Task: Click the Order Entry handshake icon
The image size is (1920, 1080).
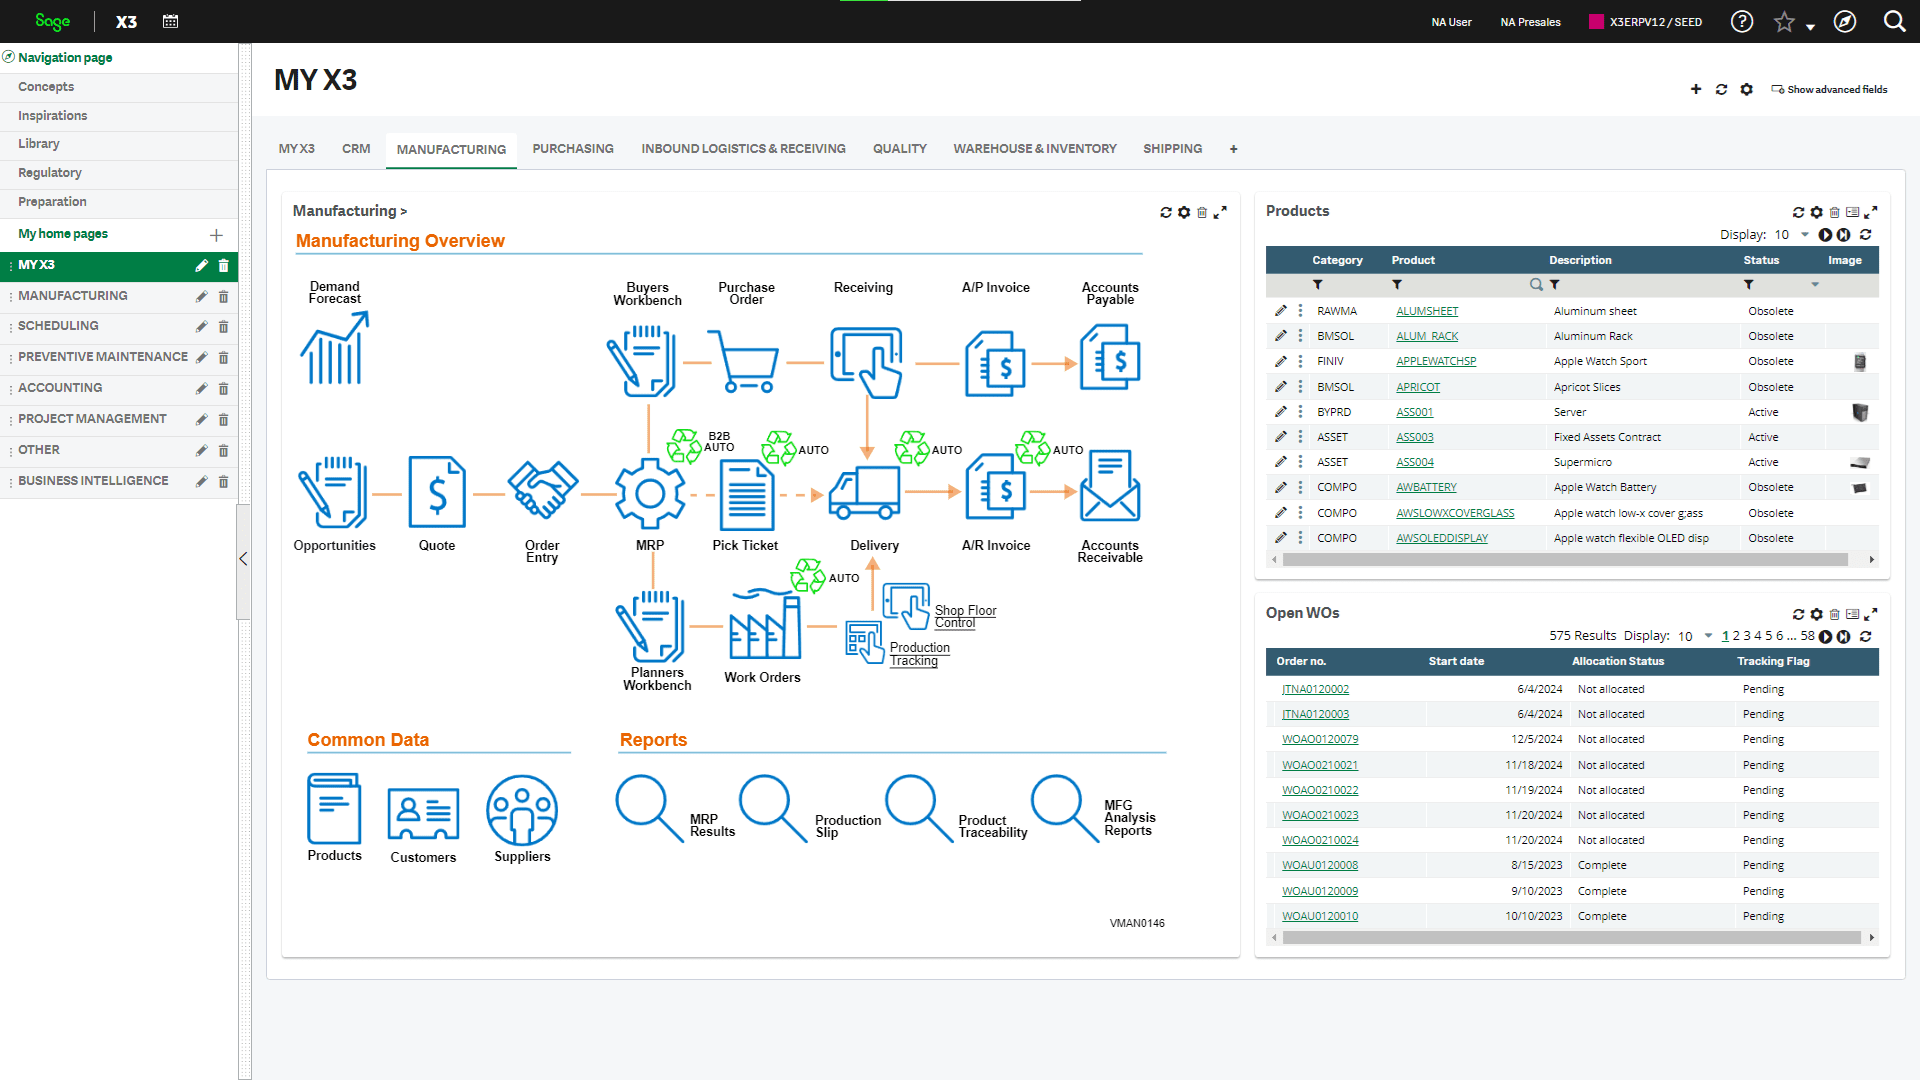Action: [542, 490]
